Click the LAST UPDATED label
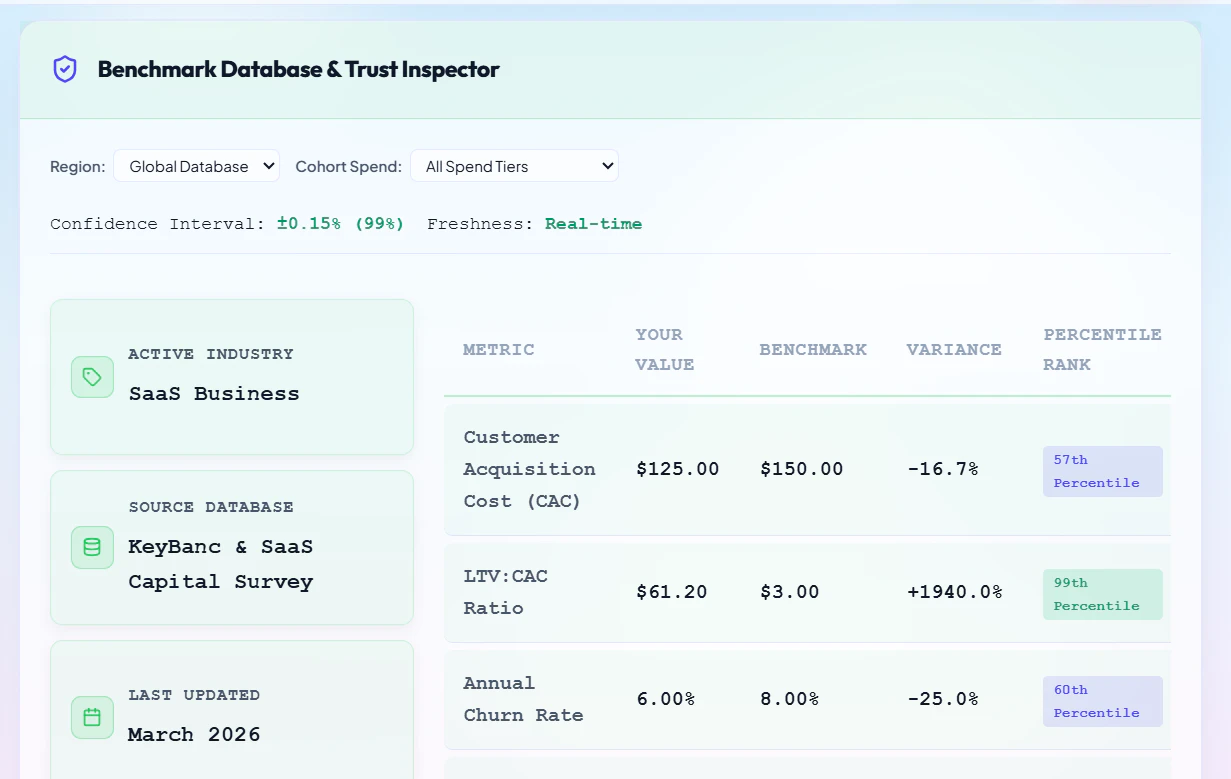The width and height of the screenshot is (1231, 779). pos(194,695)
